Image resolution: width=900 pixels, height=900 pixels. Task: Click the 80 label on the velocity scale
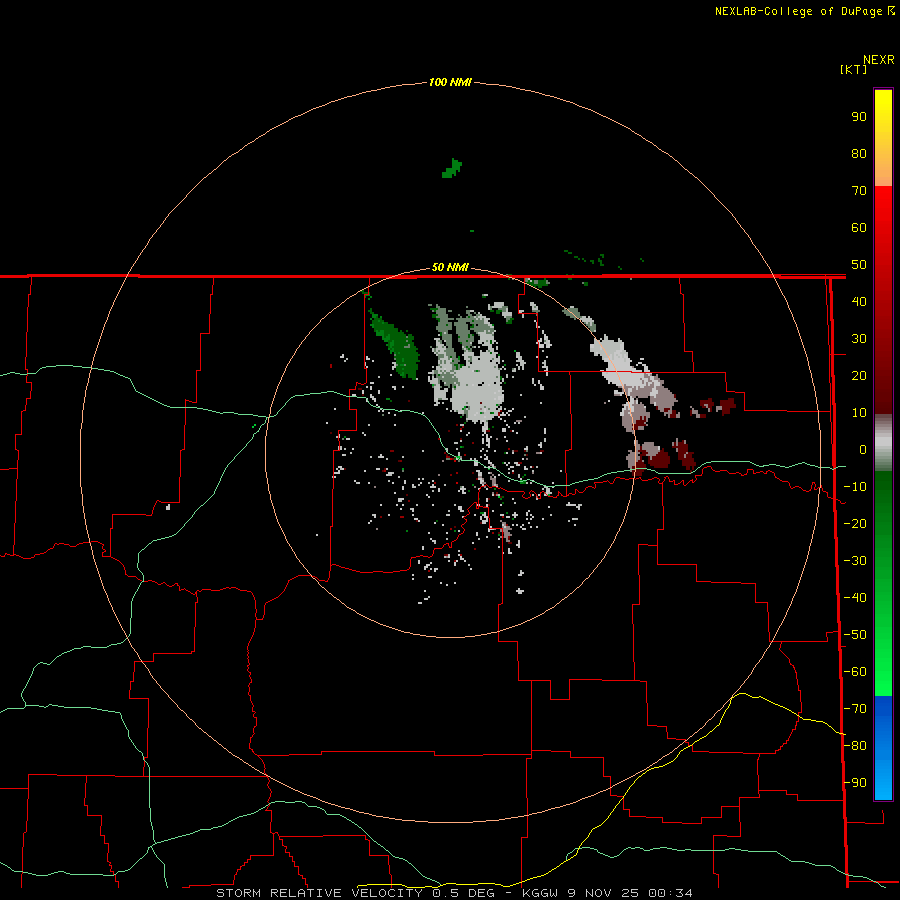pyautogui.click(x=859, y=153)
